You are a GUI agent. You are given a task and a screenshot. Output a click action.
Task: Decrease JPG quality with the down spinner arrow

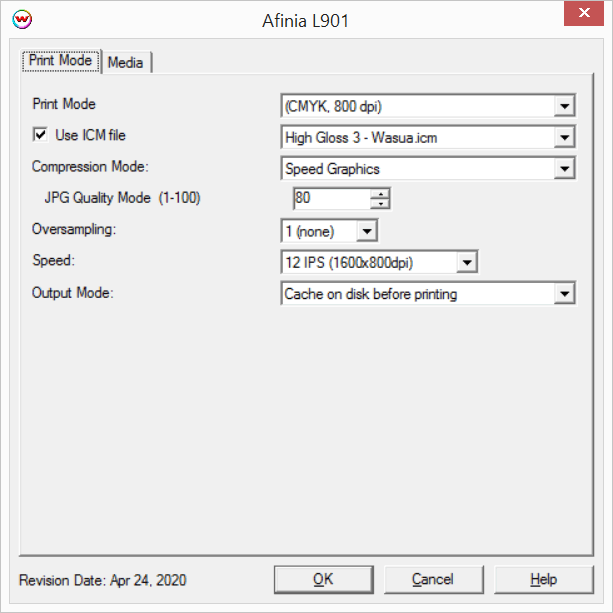click(x=379, y=204)
